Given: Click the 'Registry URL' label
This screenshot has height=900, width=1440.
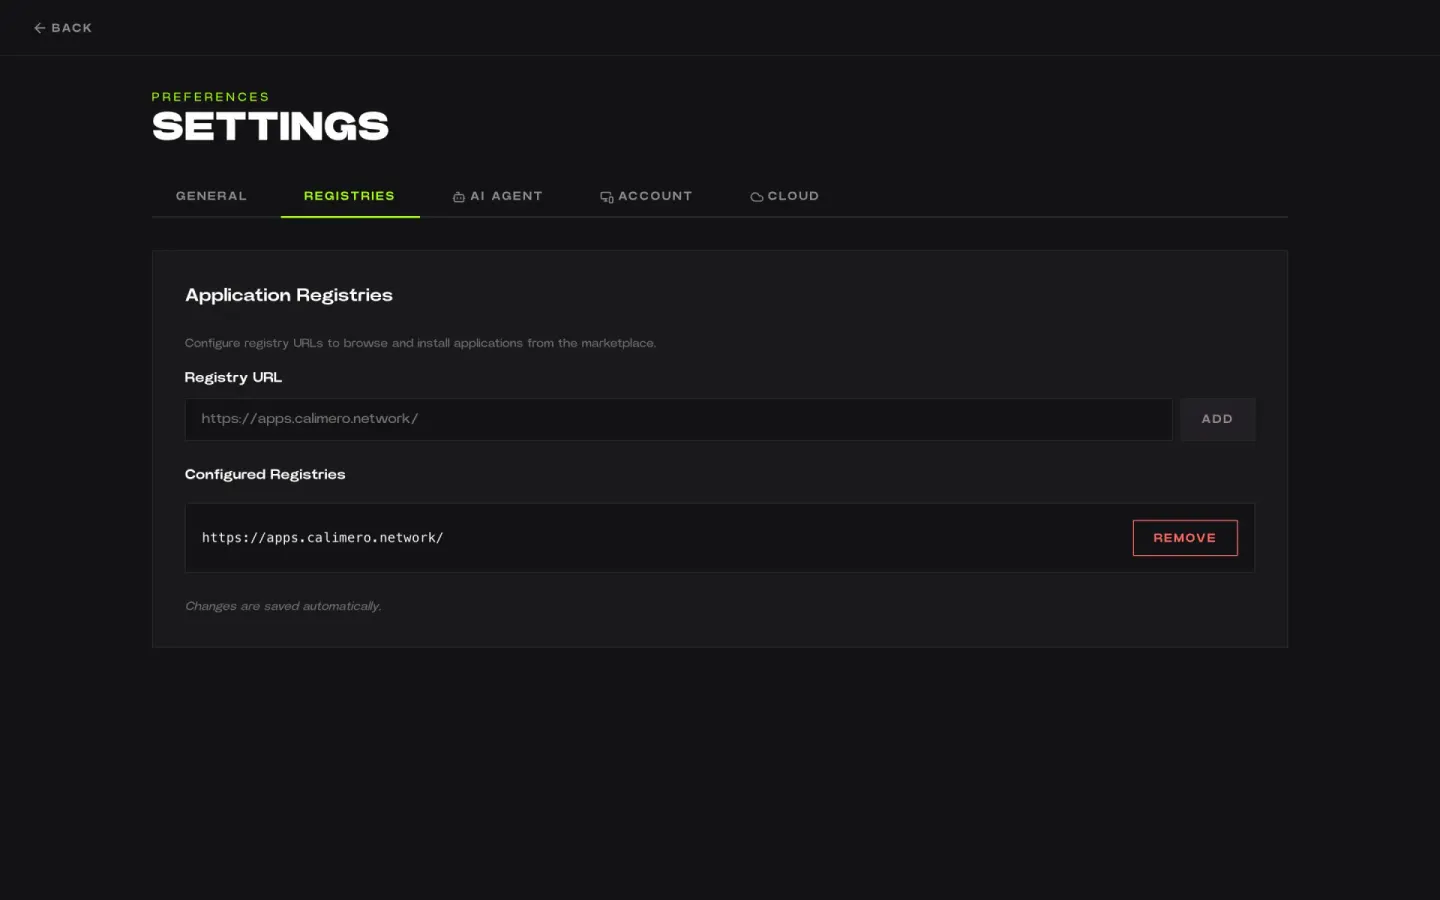Looking at the screenshot, I should point(233,377).
